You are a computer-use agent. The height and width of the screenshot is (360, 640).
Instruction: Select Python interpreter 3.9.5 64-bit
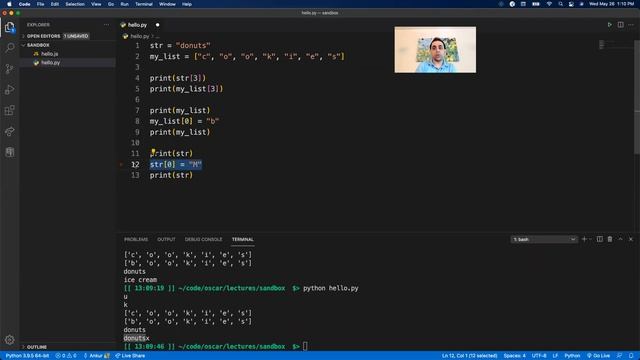[27, 356]
